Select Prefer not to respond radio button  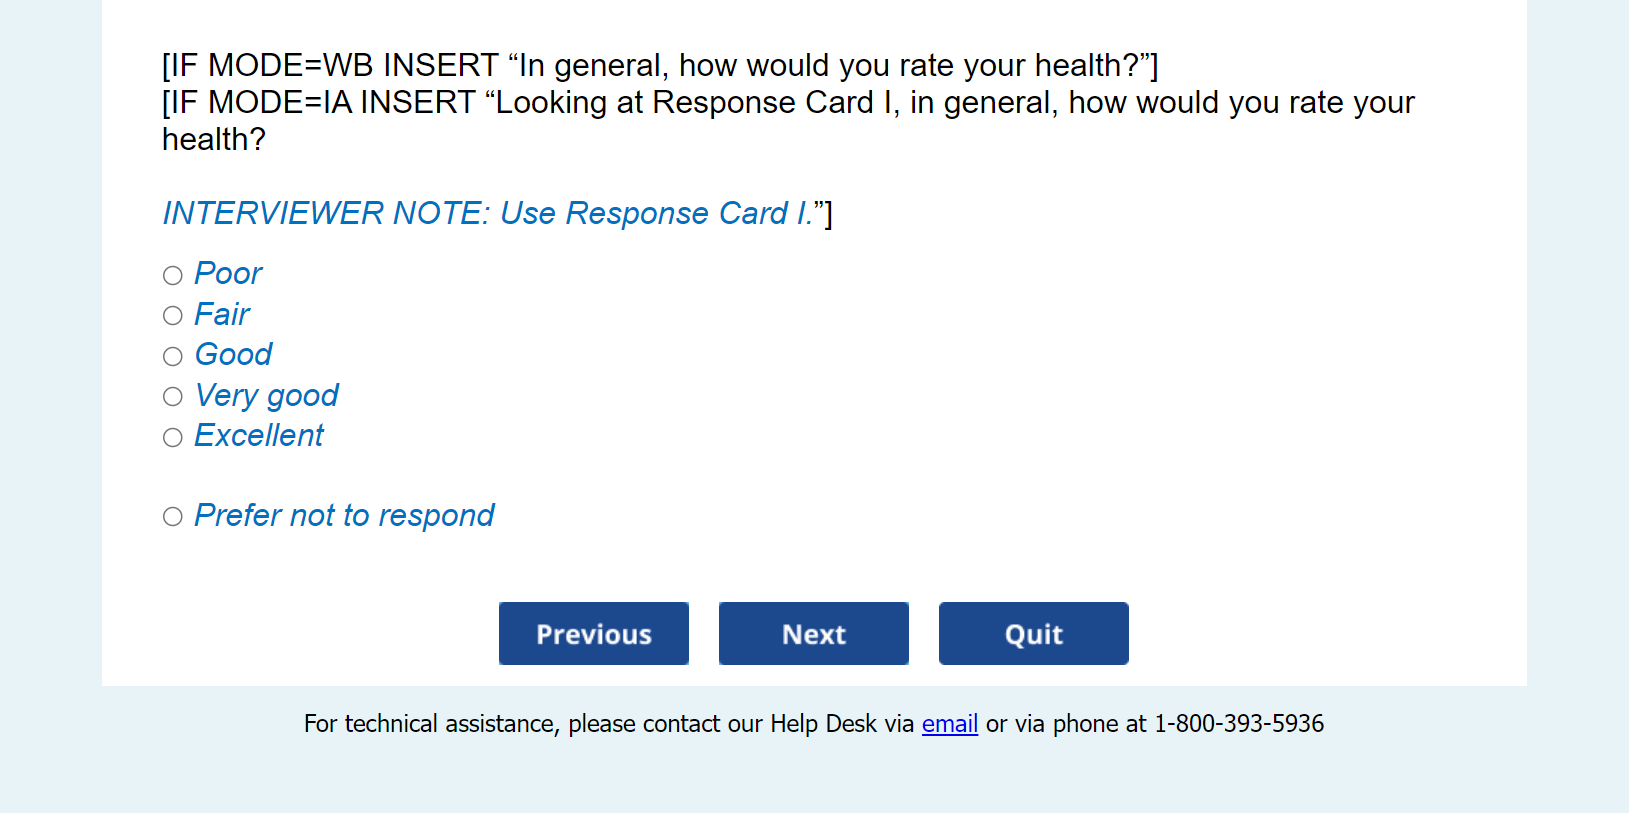pos(173,516)
